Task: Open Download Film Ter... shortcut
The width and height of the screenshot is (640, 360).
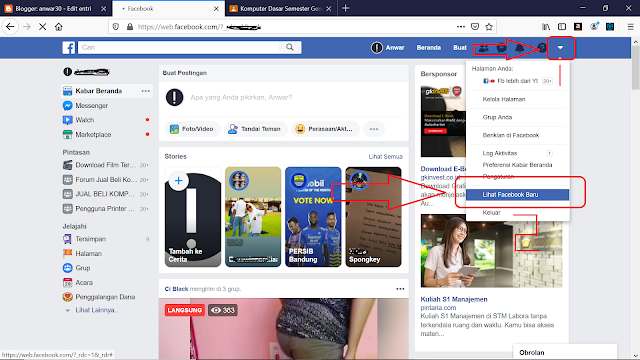Action: coord(105,165)
